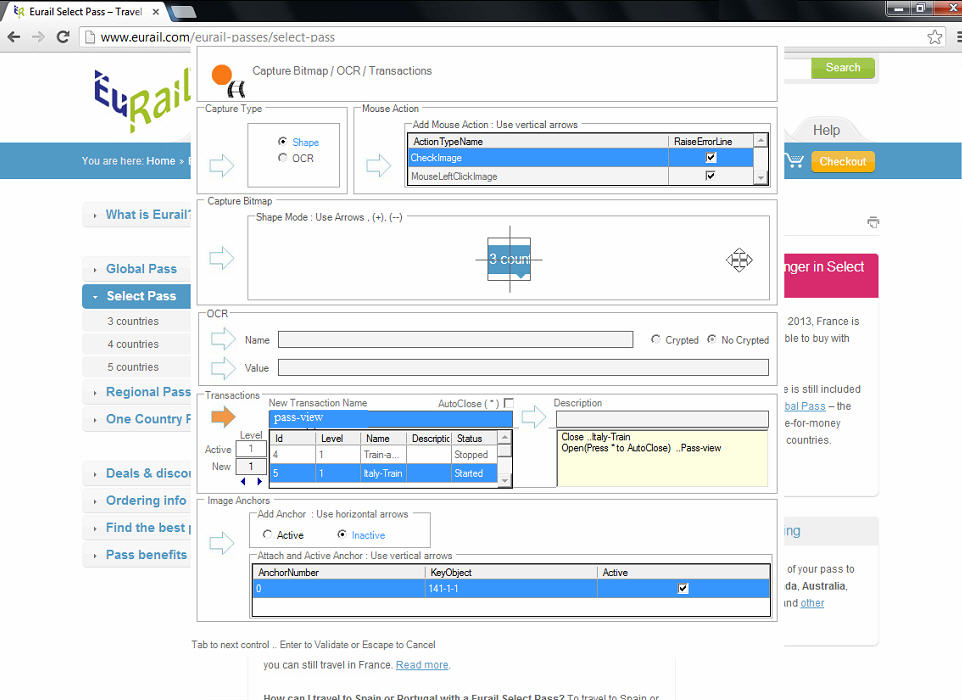Image resolution: width=962 pixels, height=700 pixels.
Task: Select the OCR capture type
Action: (x=282, y=157)
